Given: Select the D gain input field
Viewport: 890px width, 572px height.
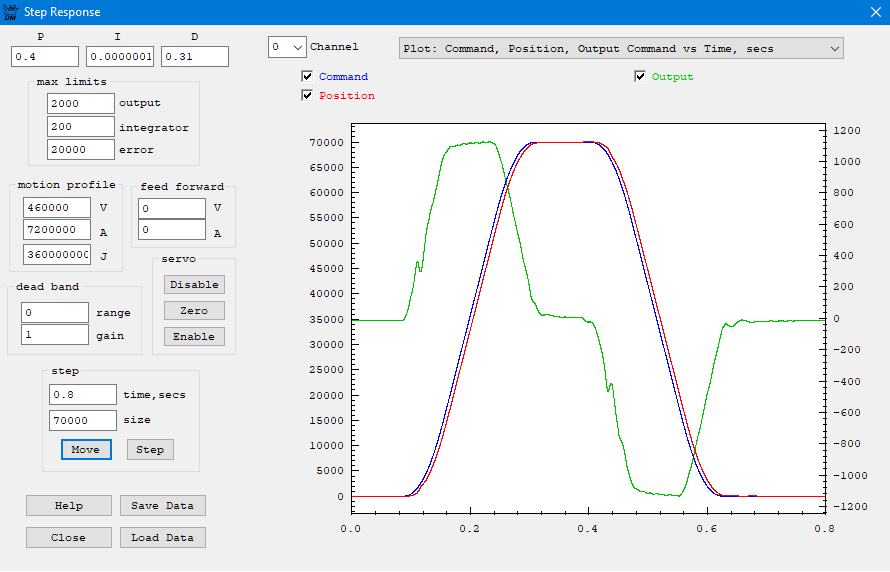Looking at the screenshot, I should tap(195, 57).
